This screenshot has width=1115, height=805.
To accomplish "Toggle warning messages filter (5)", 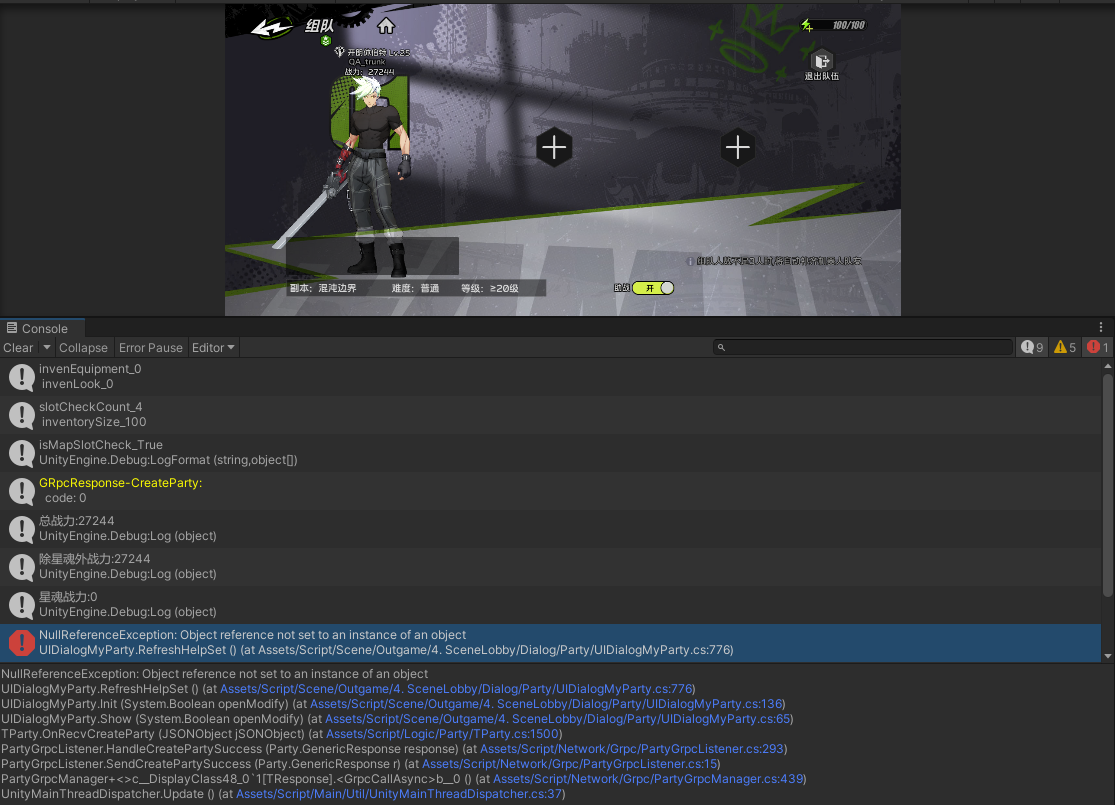I will coord(1065,348).
